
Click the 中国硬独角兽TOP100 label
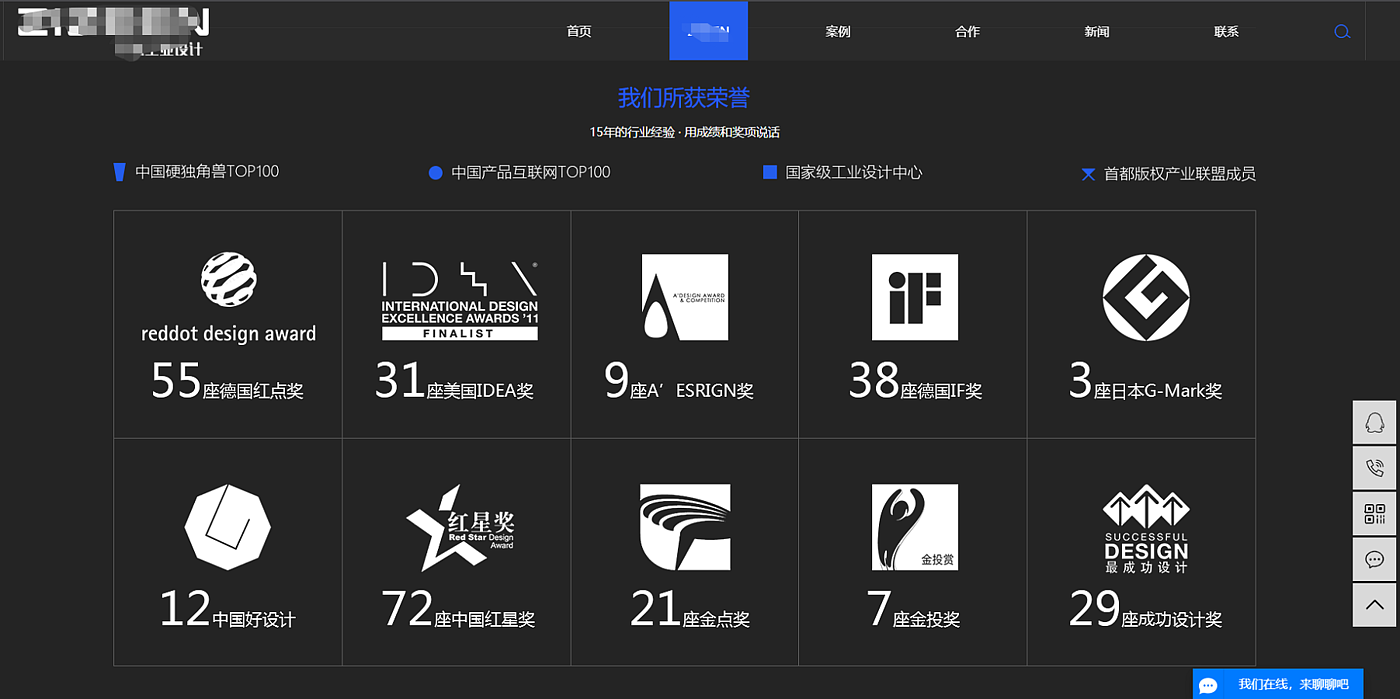[x=207, y=172]
